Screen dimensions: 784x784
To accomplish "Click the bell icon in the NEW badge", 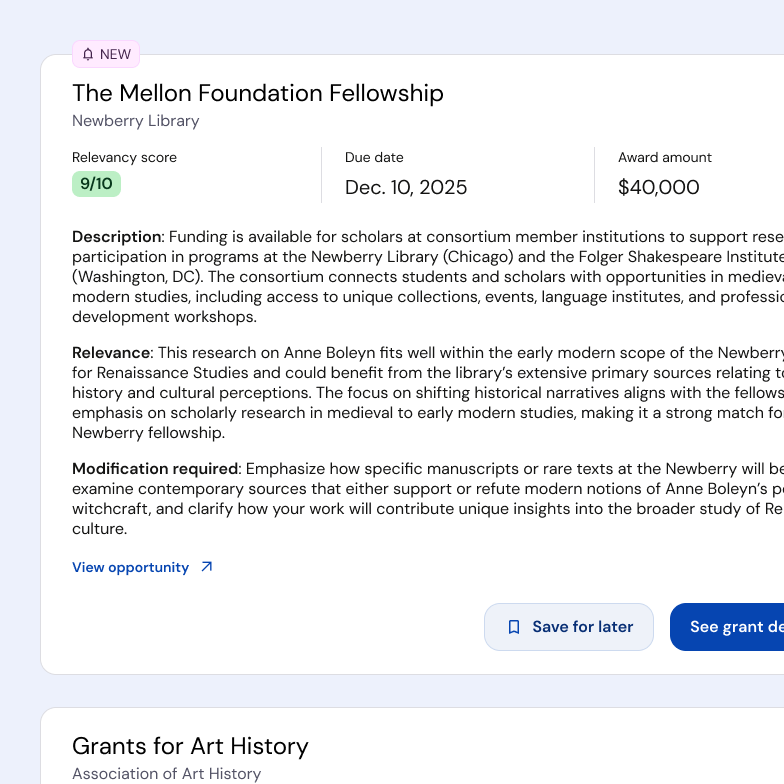I will pos(88,54).
